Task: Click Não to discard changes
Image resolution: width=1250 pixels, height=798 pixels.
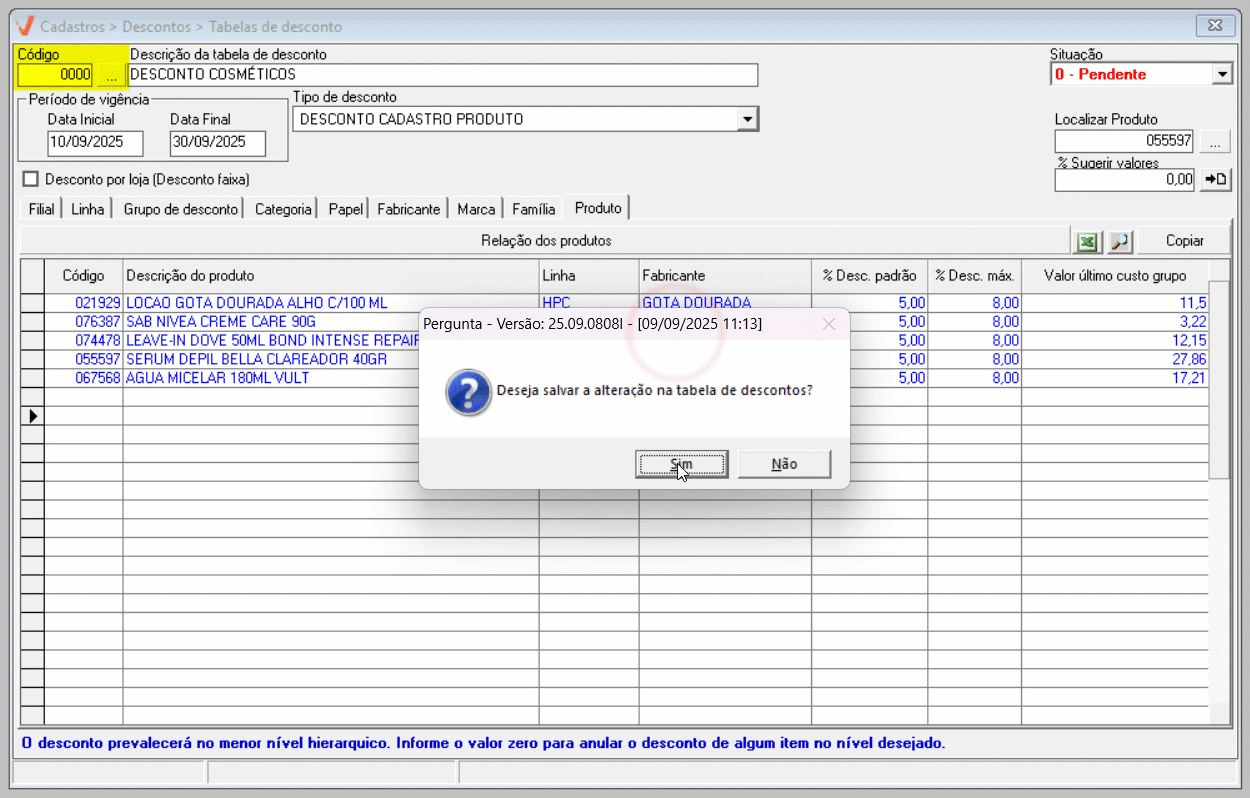Action: pos(784,464)
